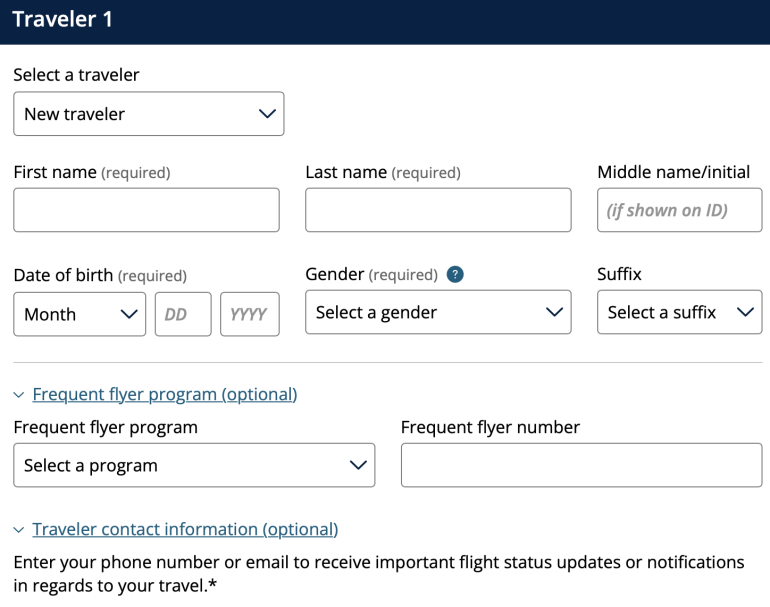
Task: Click the Frequent flyer program (optional) link
Action: (165, 394)
